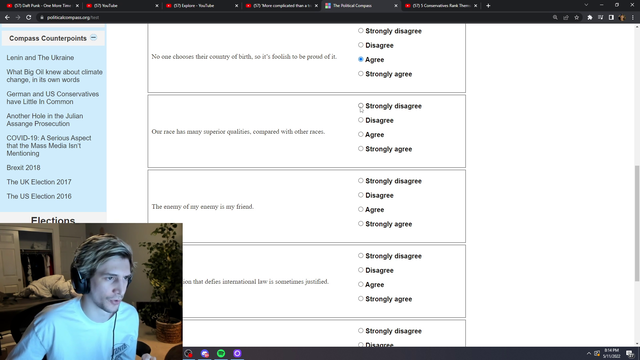The height and width of the screenshot is (360, 640).
Task: Click the page vertical scrollbar thumb
Action: 637,223
